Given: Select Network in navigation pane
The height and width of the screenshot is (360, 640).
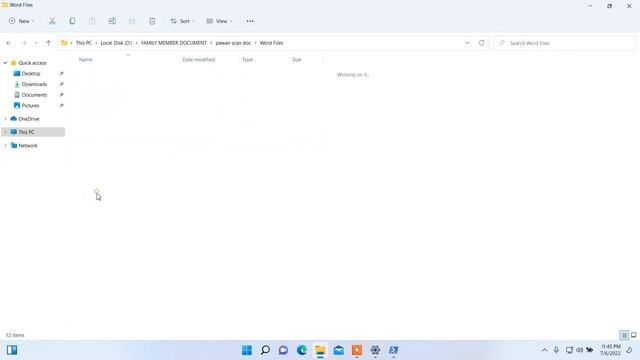Looking at the screenshot, I should (28, 145).
